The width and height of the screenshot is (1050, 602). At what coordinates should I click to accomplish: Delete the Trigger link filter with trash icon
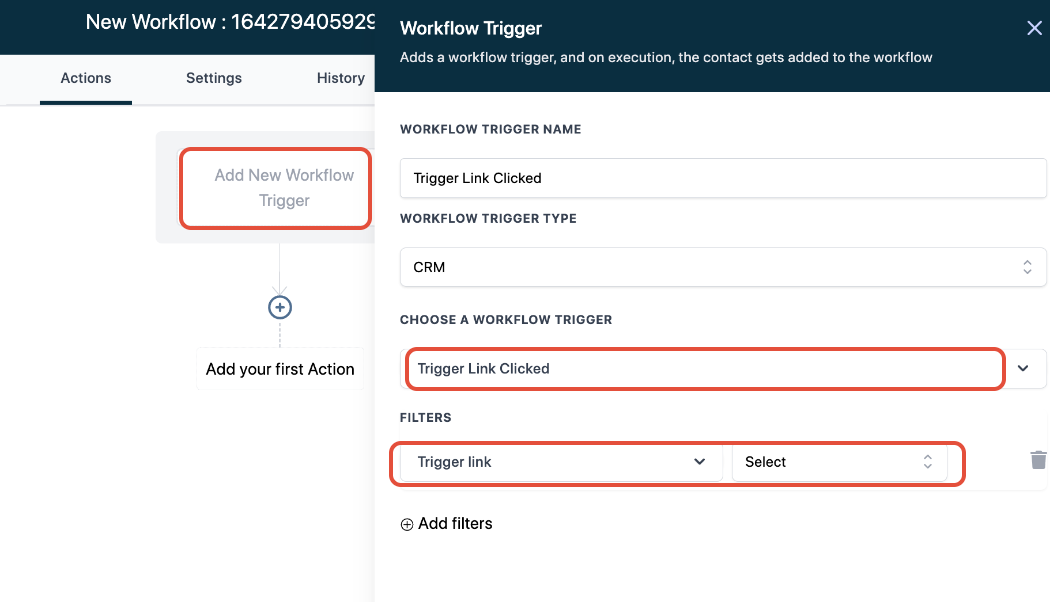(1038, 460)
